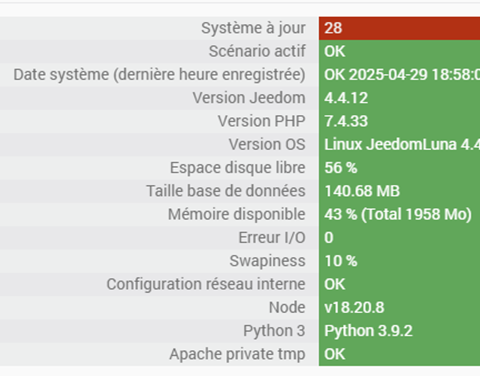Select the Node version v18.20.8 cell
This screenshot has width=480, height=376.
pos(399,308)
